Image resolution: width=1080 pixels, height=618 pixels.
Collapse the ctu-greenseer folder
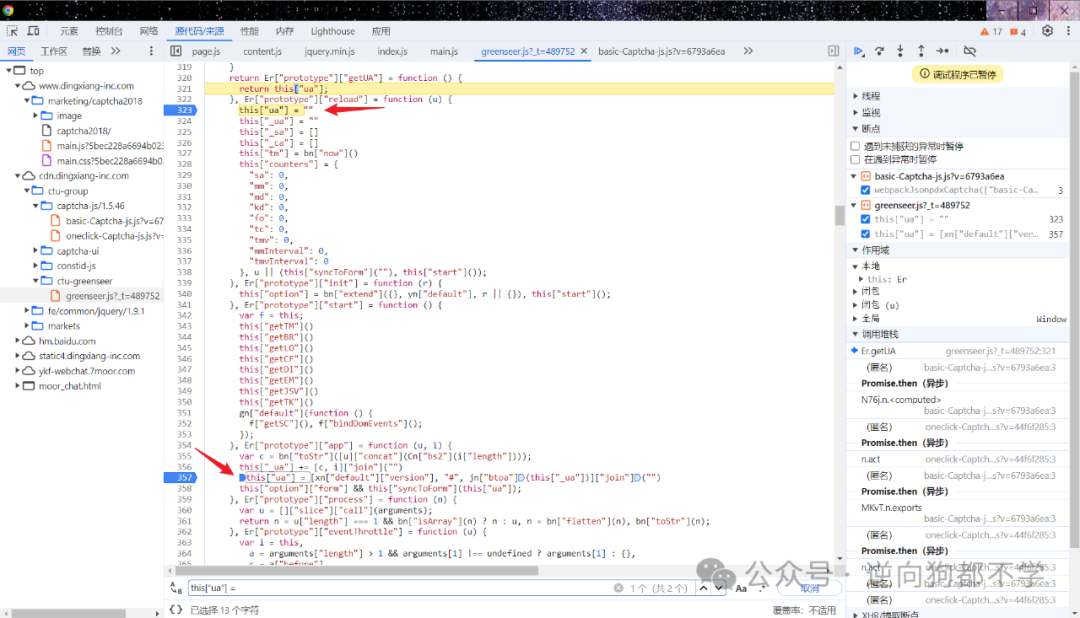click(36, 281)
